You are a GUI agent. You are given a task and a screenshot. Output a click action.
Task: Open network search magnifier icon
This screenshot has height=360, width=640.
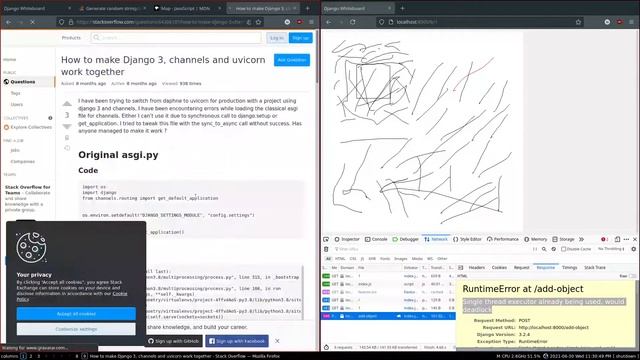[x=544, y=249]
